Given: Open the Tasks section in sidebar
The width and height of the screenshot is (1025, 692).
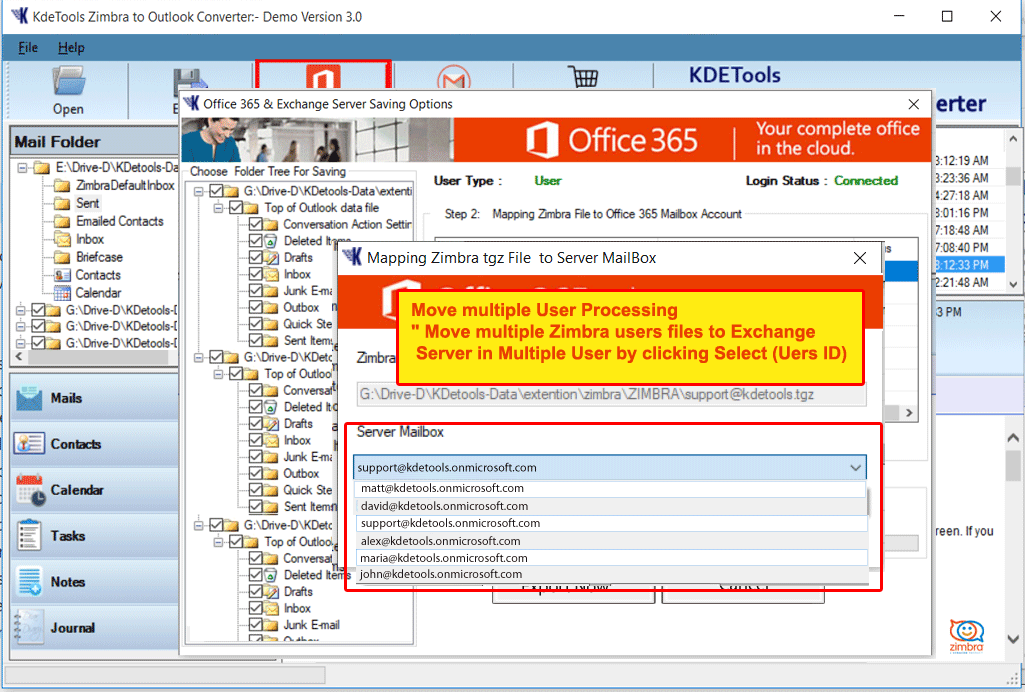Looking at the screenshot, I should 67,536.
